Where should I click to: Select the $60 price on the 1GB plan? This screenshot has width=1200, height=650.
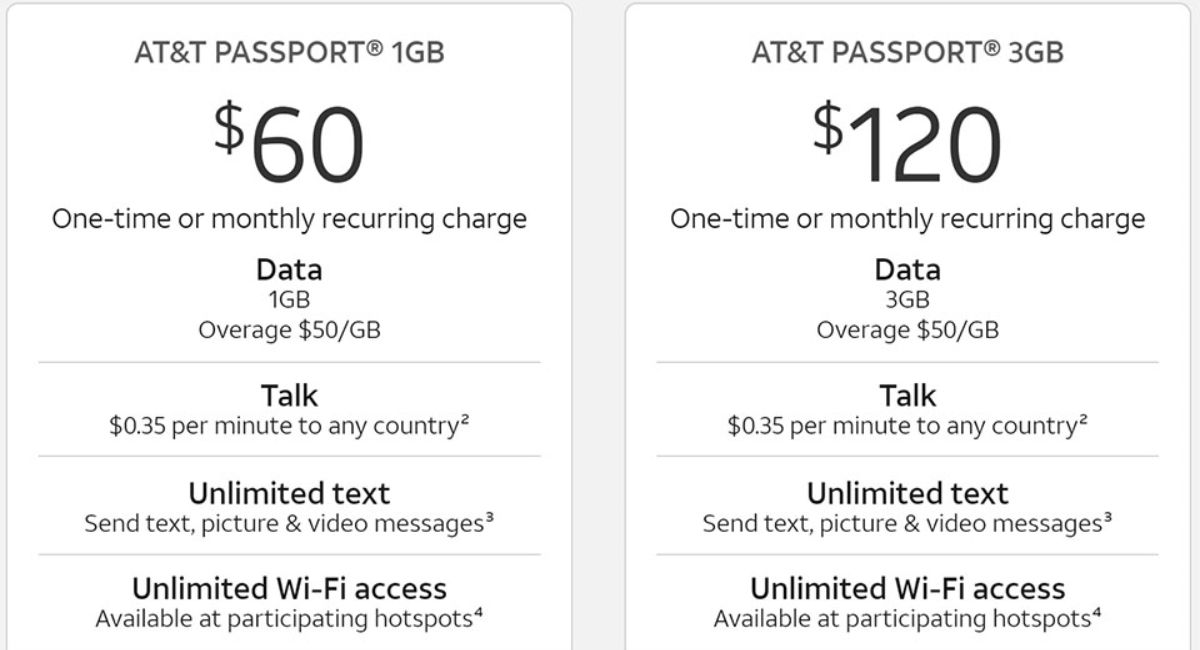point(289,143)
